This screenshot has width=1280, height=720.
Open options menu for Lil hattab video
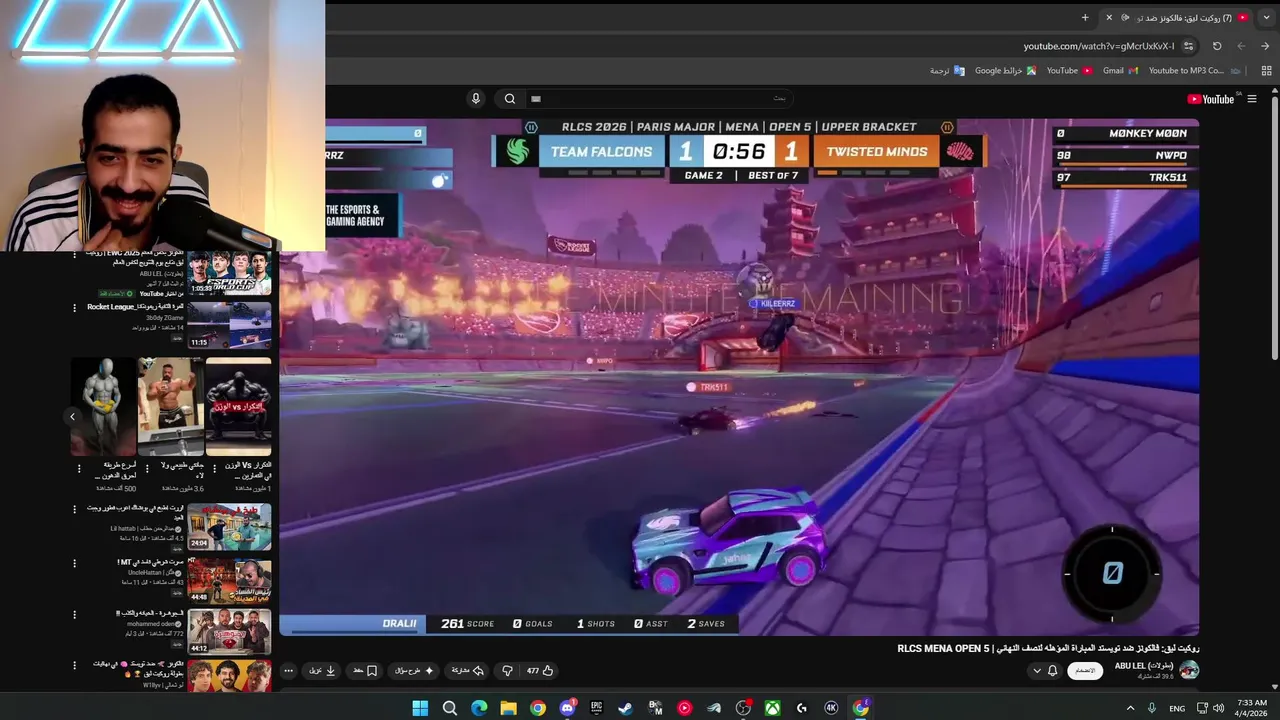74,509
